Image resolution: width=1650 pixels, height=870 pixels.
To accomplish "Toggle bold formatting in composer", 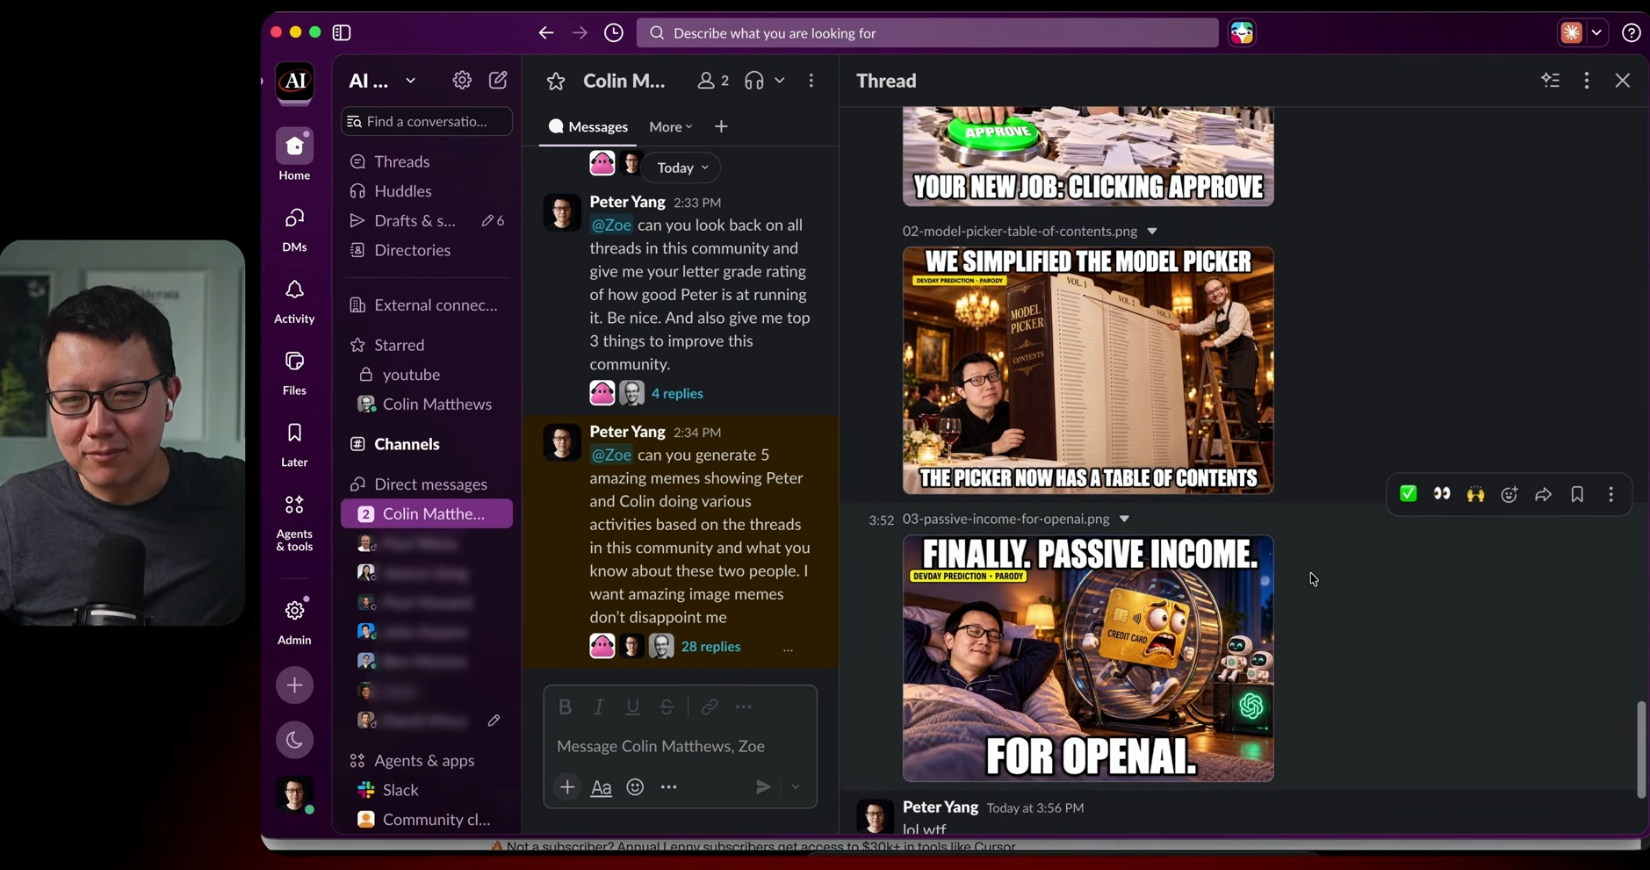I will pos(565,707).
